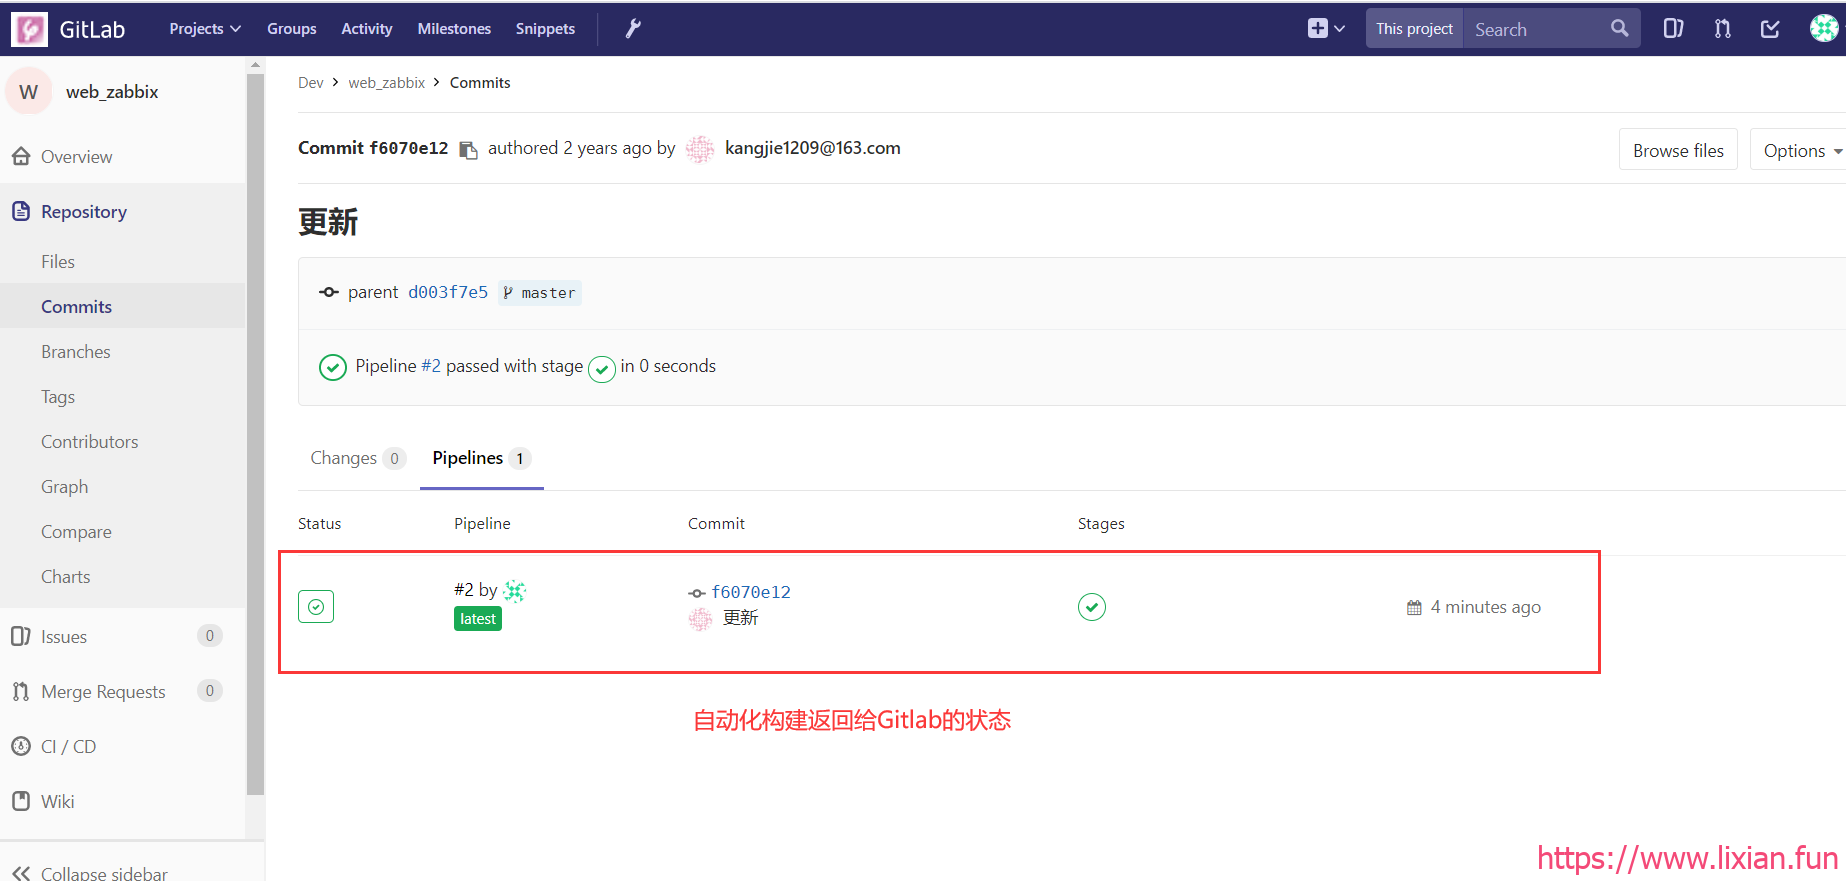Image resolution: width=1846 pixels, height=881 pixels.
Task: Click the Overview home icon in sidebar
Action: tap(21, 156)
